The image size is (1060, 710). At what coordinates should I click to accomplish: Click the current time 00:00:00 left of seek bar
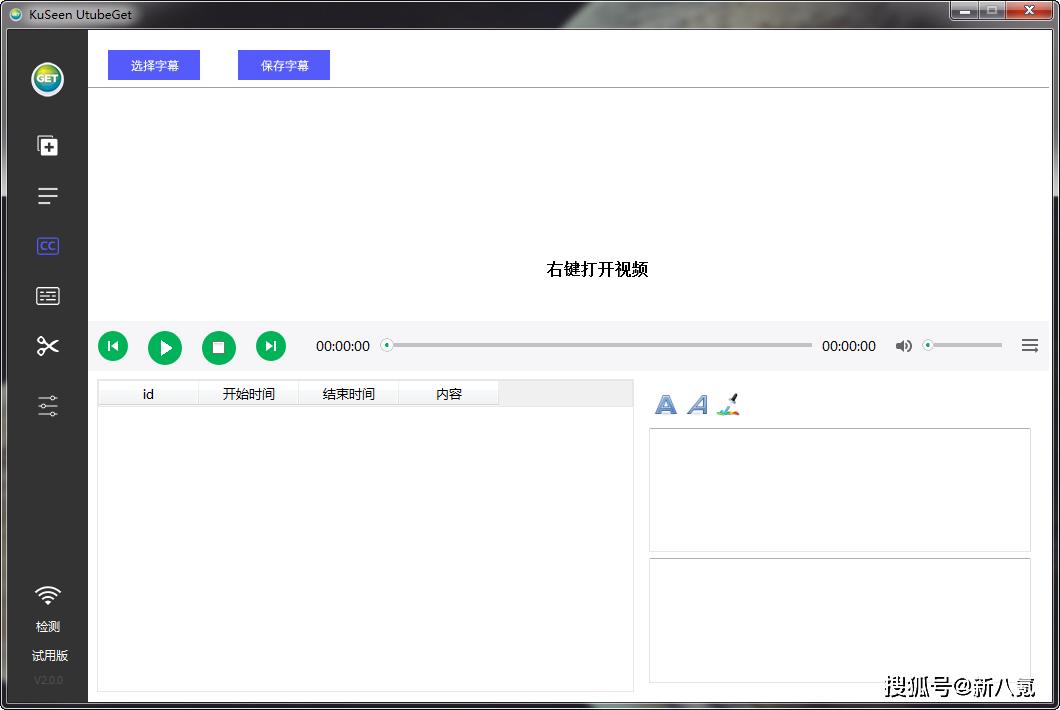tap(343, 346)
